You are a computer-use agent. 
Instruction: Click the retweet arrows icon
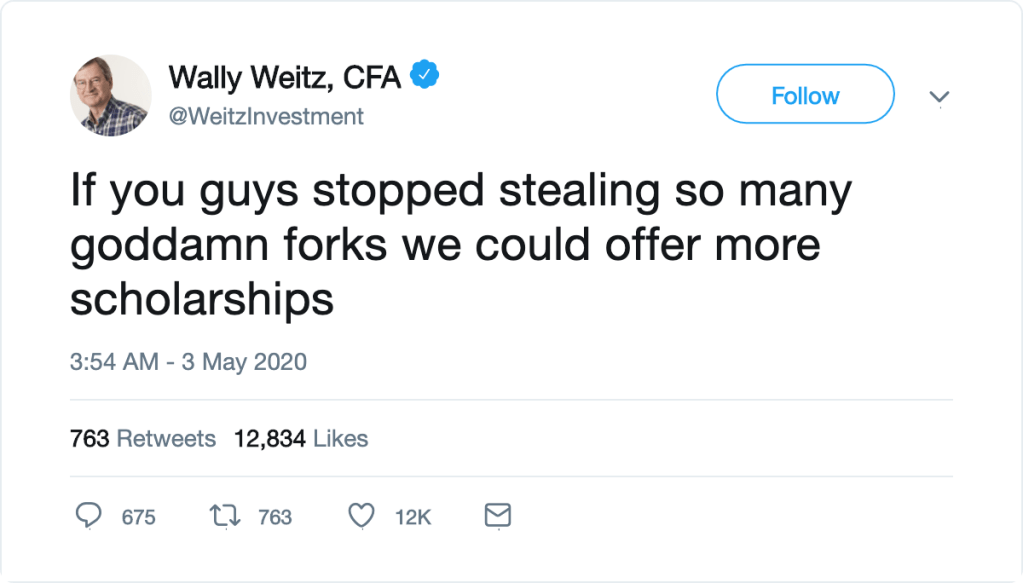[x=225, y=516]
